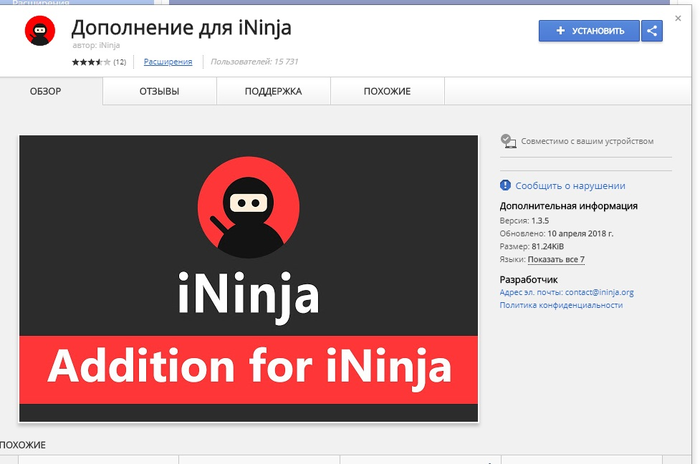
Task: Click the device compatibility check icon
Action: (508, 141)
